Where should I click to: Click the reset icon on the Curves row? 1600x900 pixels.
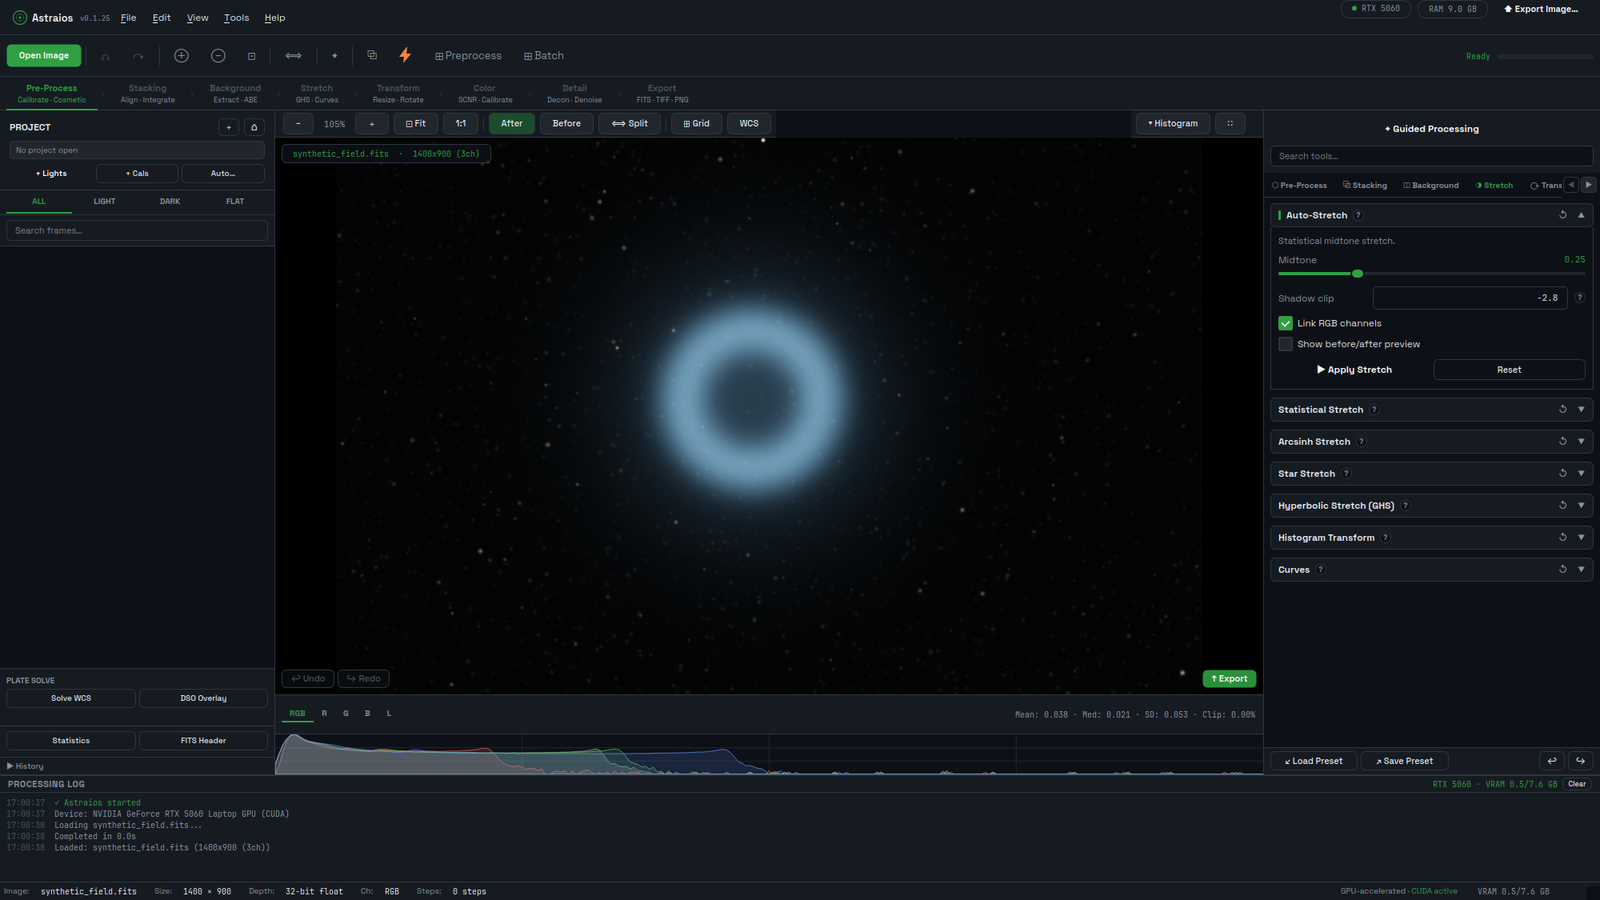[1563, 570]
